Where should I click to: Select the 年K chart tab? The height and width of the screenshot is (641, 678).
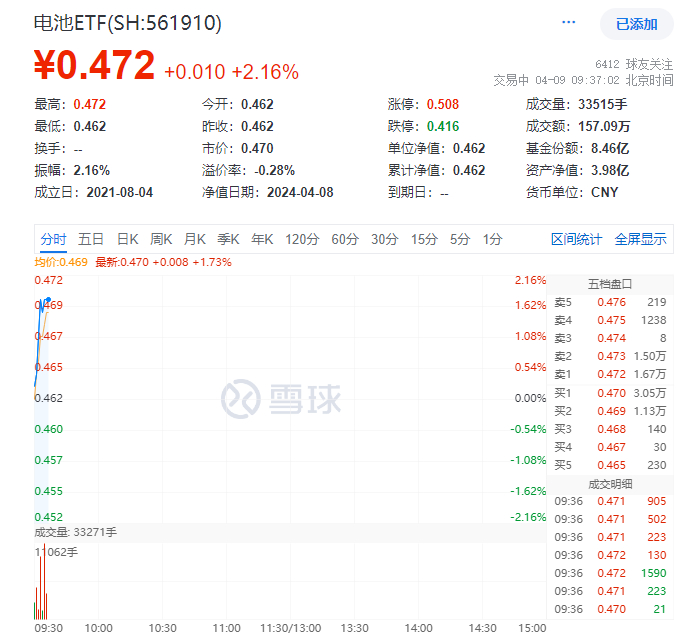coord(262,239)
